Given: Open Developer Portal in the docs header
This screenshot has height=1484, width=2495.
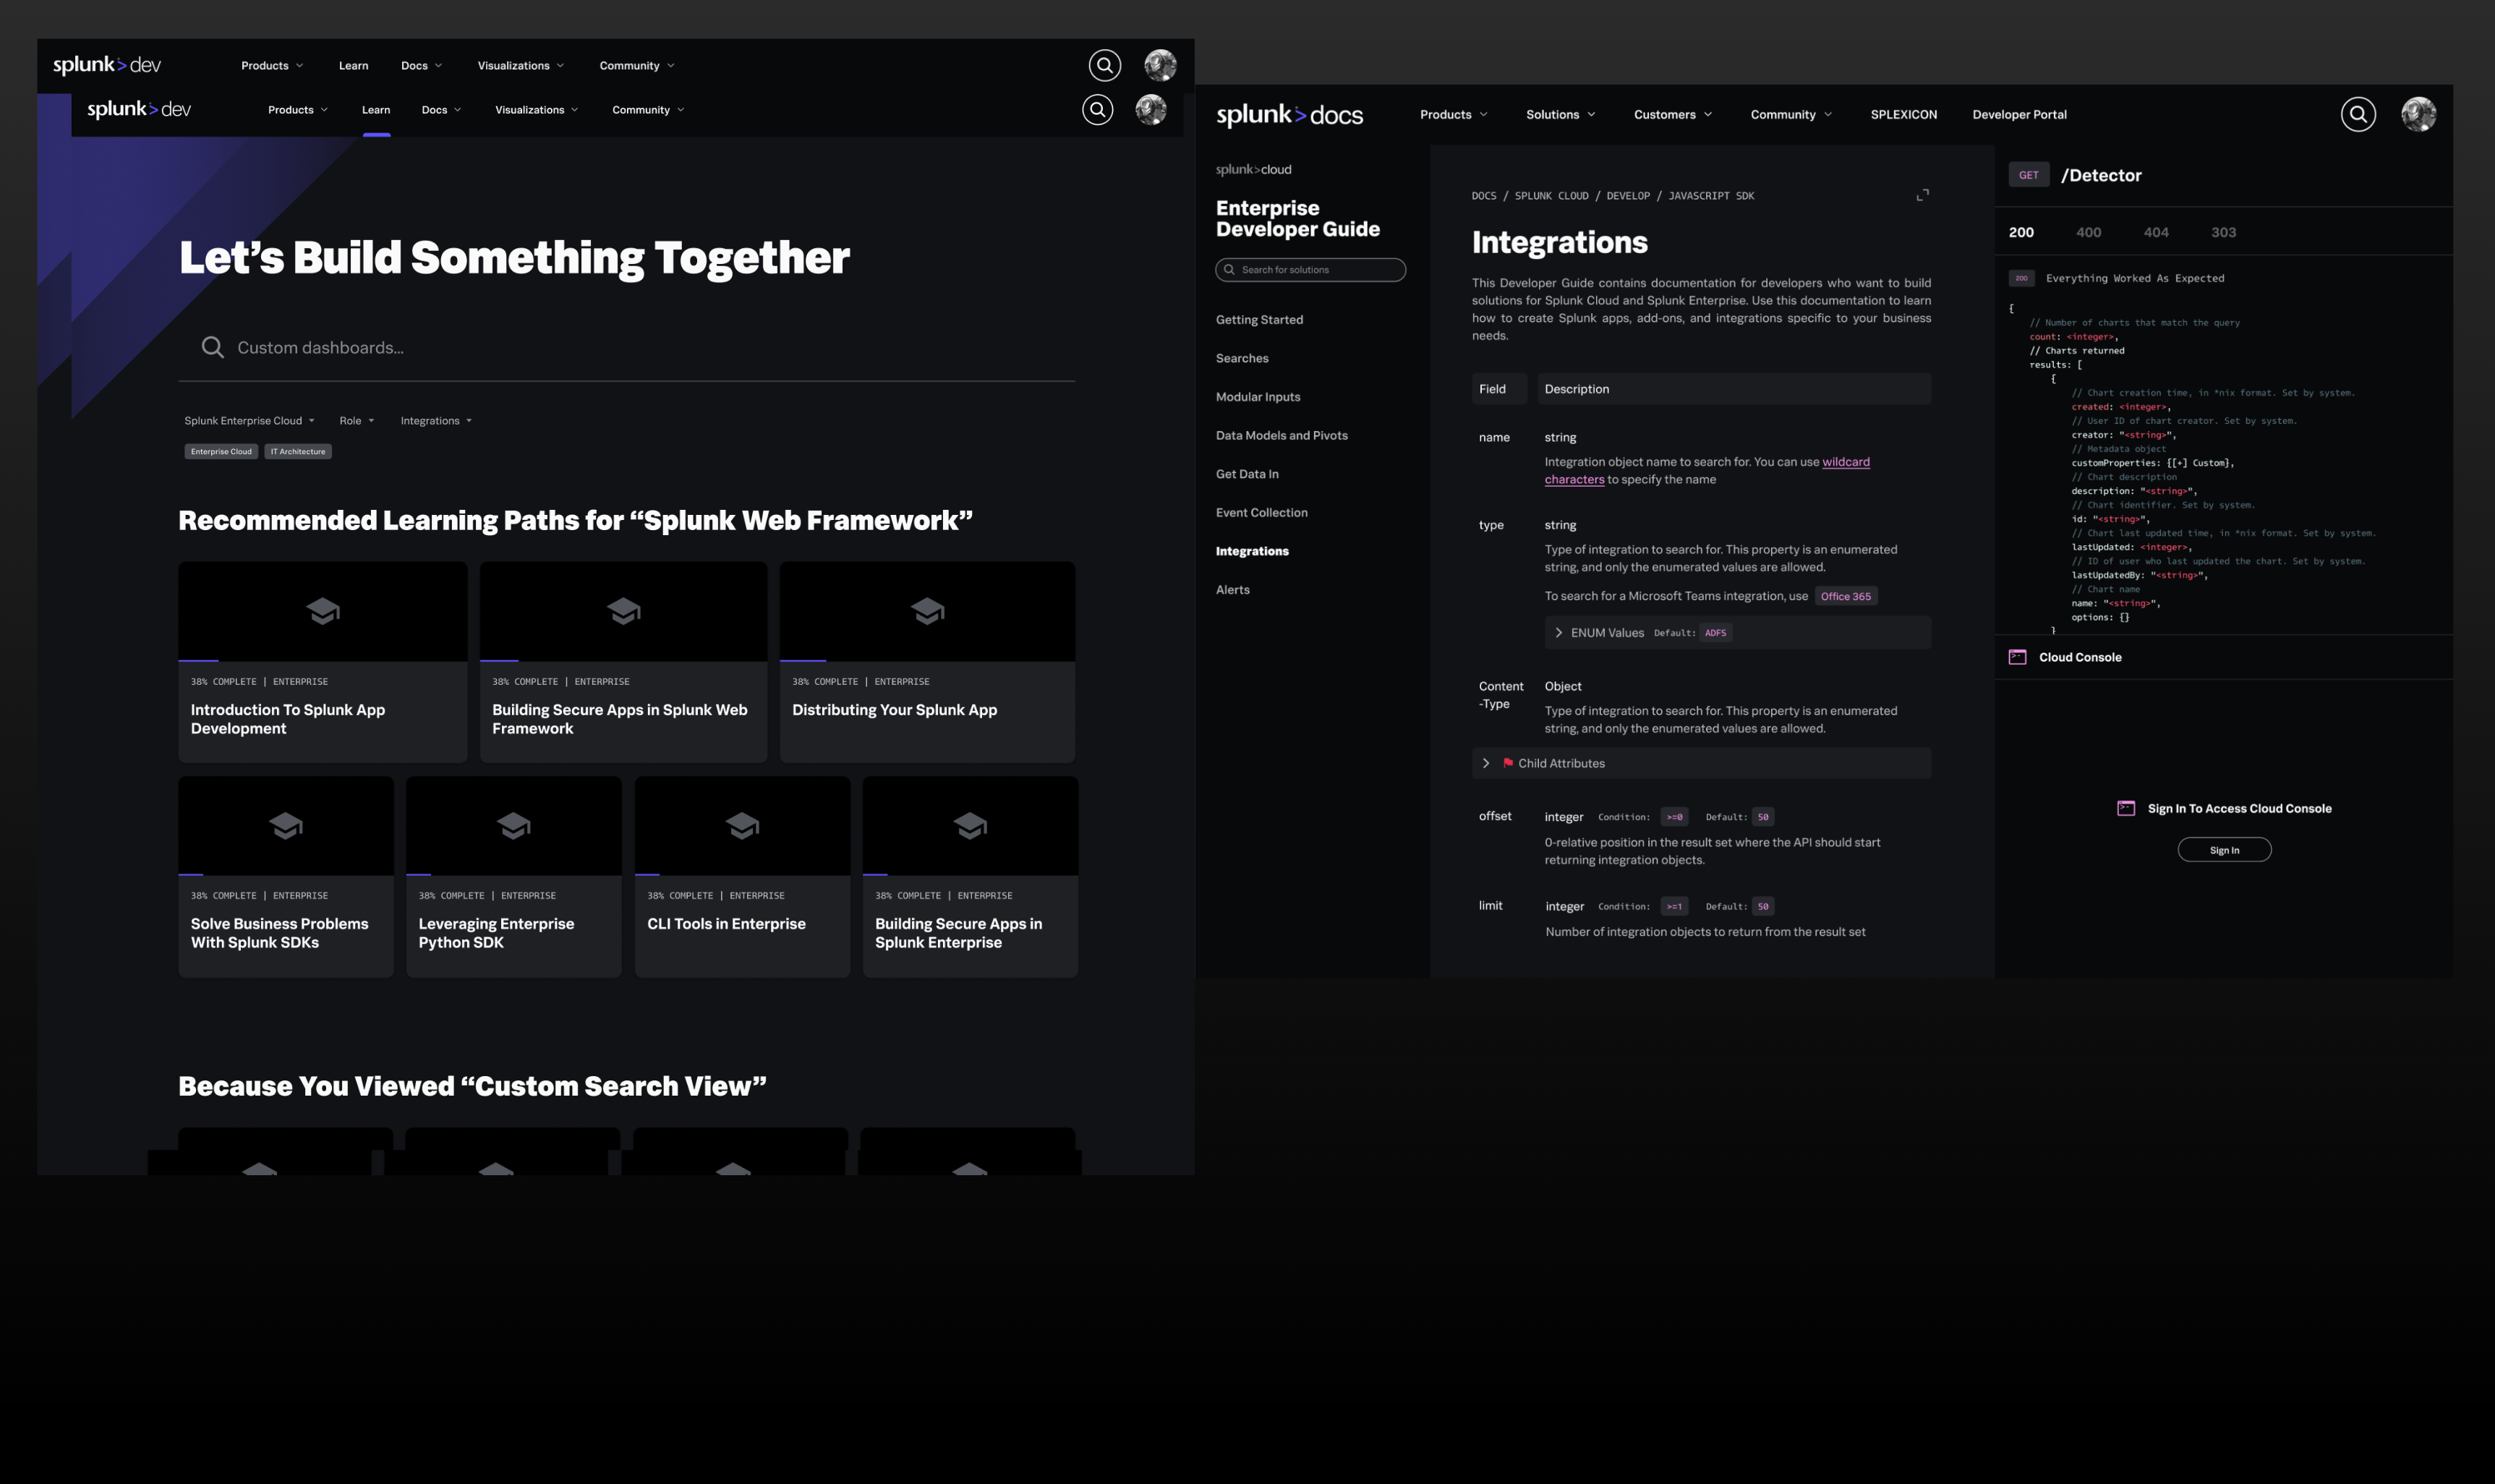Looking at the screenshot, I should 2019,114.
